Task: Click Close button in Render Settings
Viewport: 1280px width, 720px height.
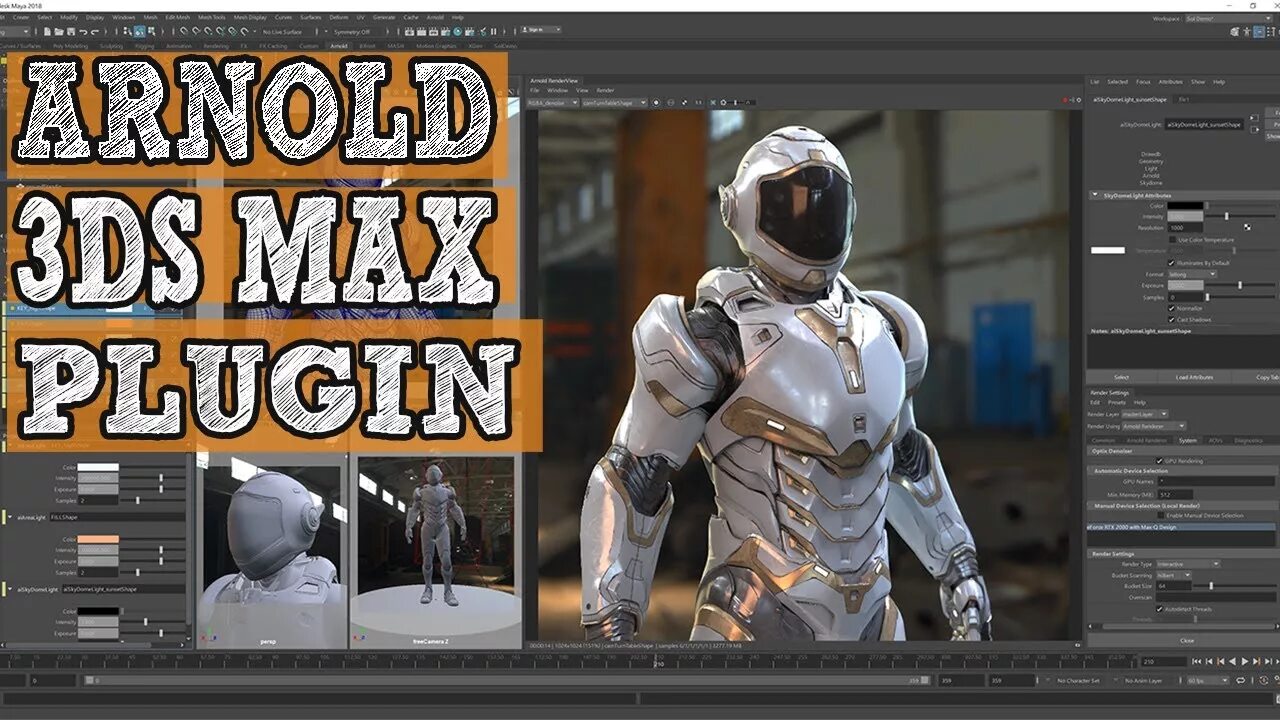Action: click(1185, 640)
